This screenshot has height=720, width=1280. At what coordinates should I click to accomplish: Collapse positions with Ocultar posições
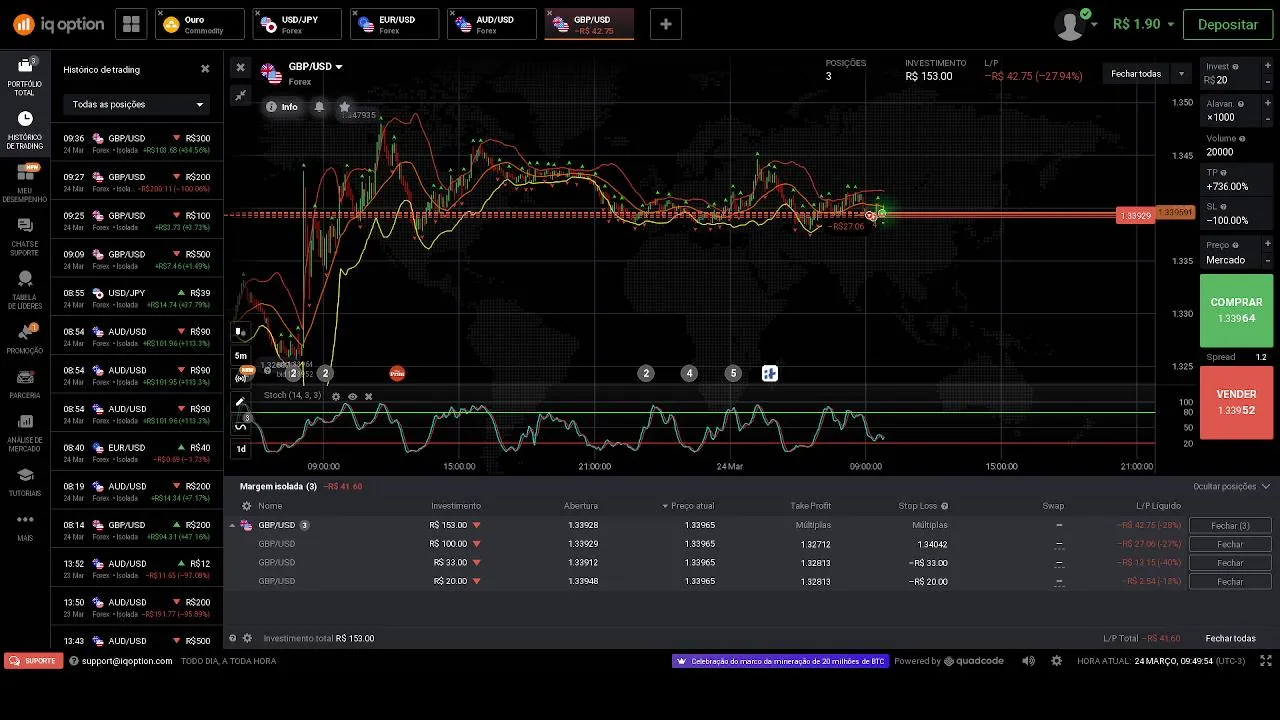pos(1231,486)
